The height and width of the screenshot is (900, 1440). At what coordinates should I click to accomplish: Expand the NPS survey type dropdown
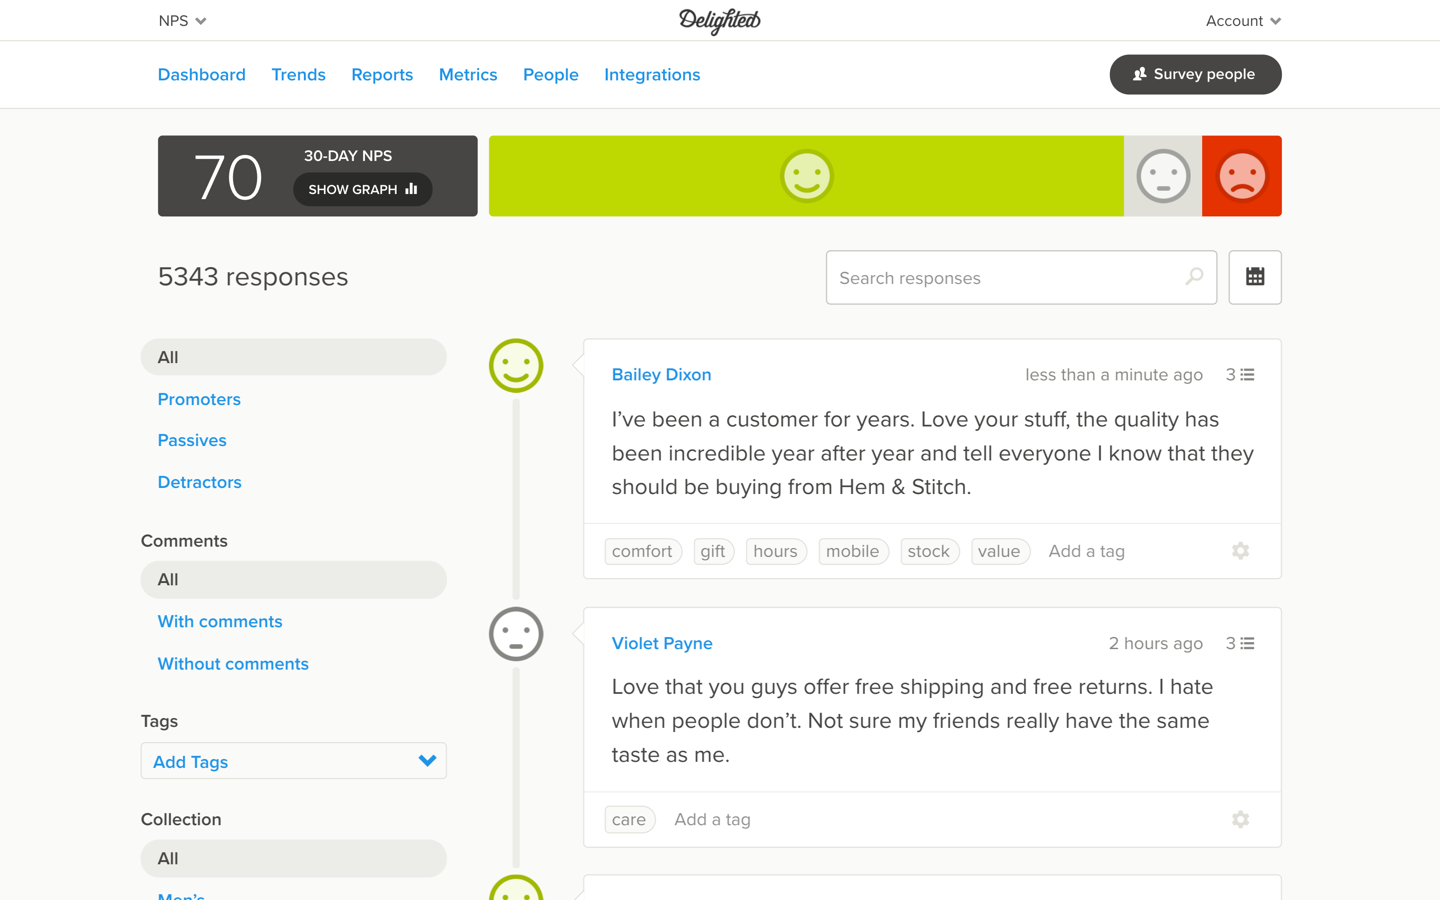coord(182,21)
